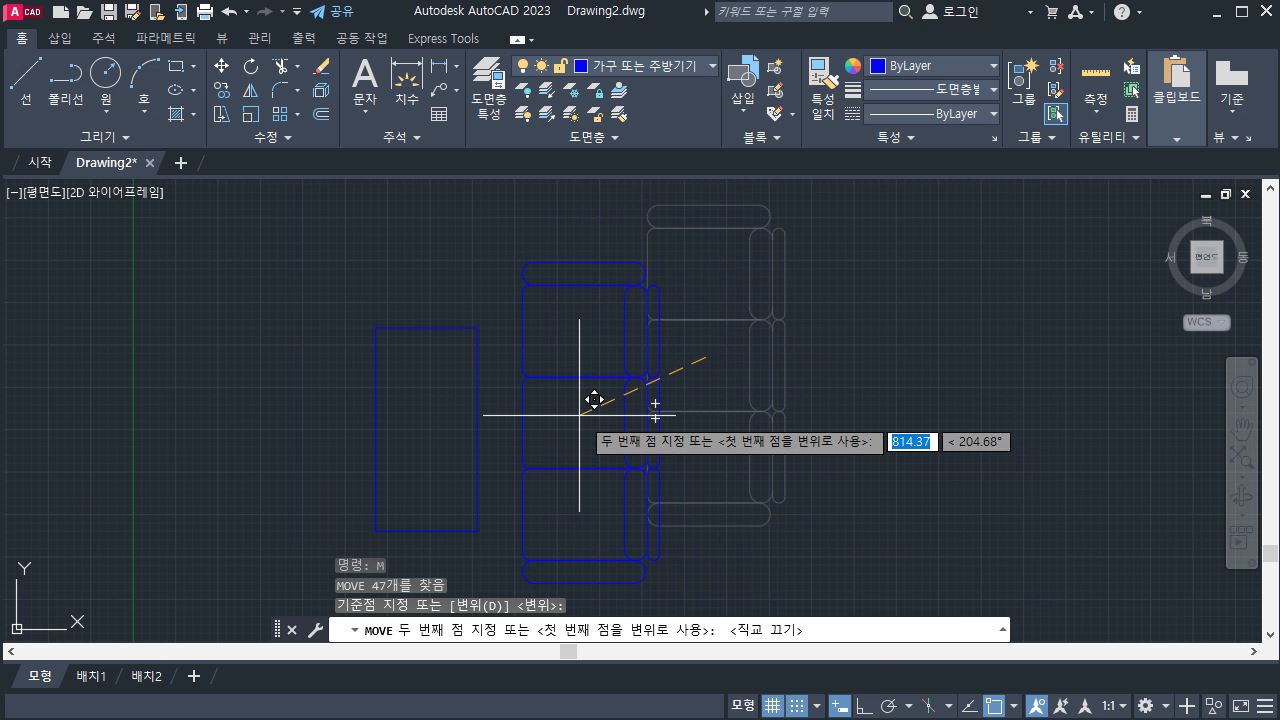Open the Clipboard (클립보드) panel
The image size is (1280, 720).
click(1177, 97)
